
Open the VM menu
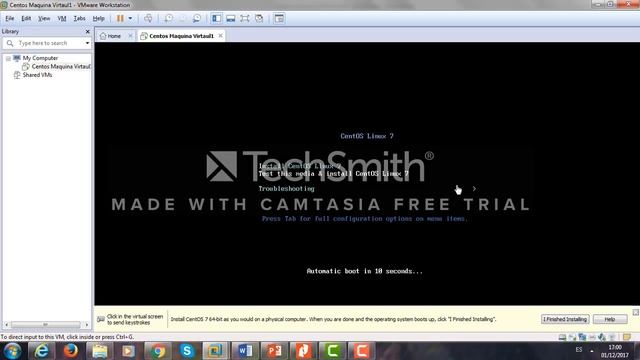(x=62, y=18)
